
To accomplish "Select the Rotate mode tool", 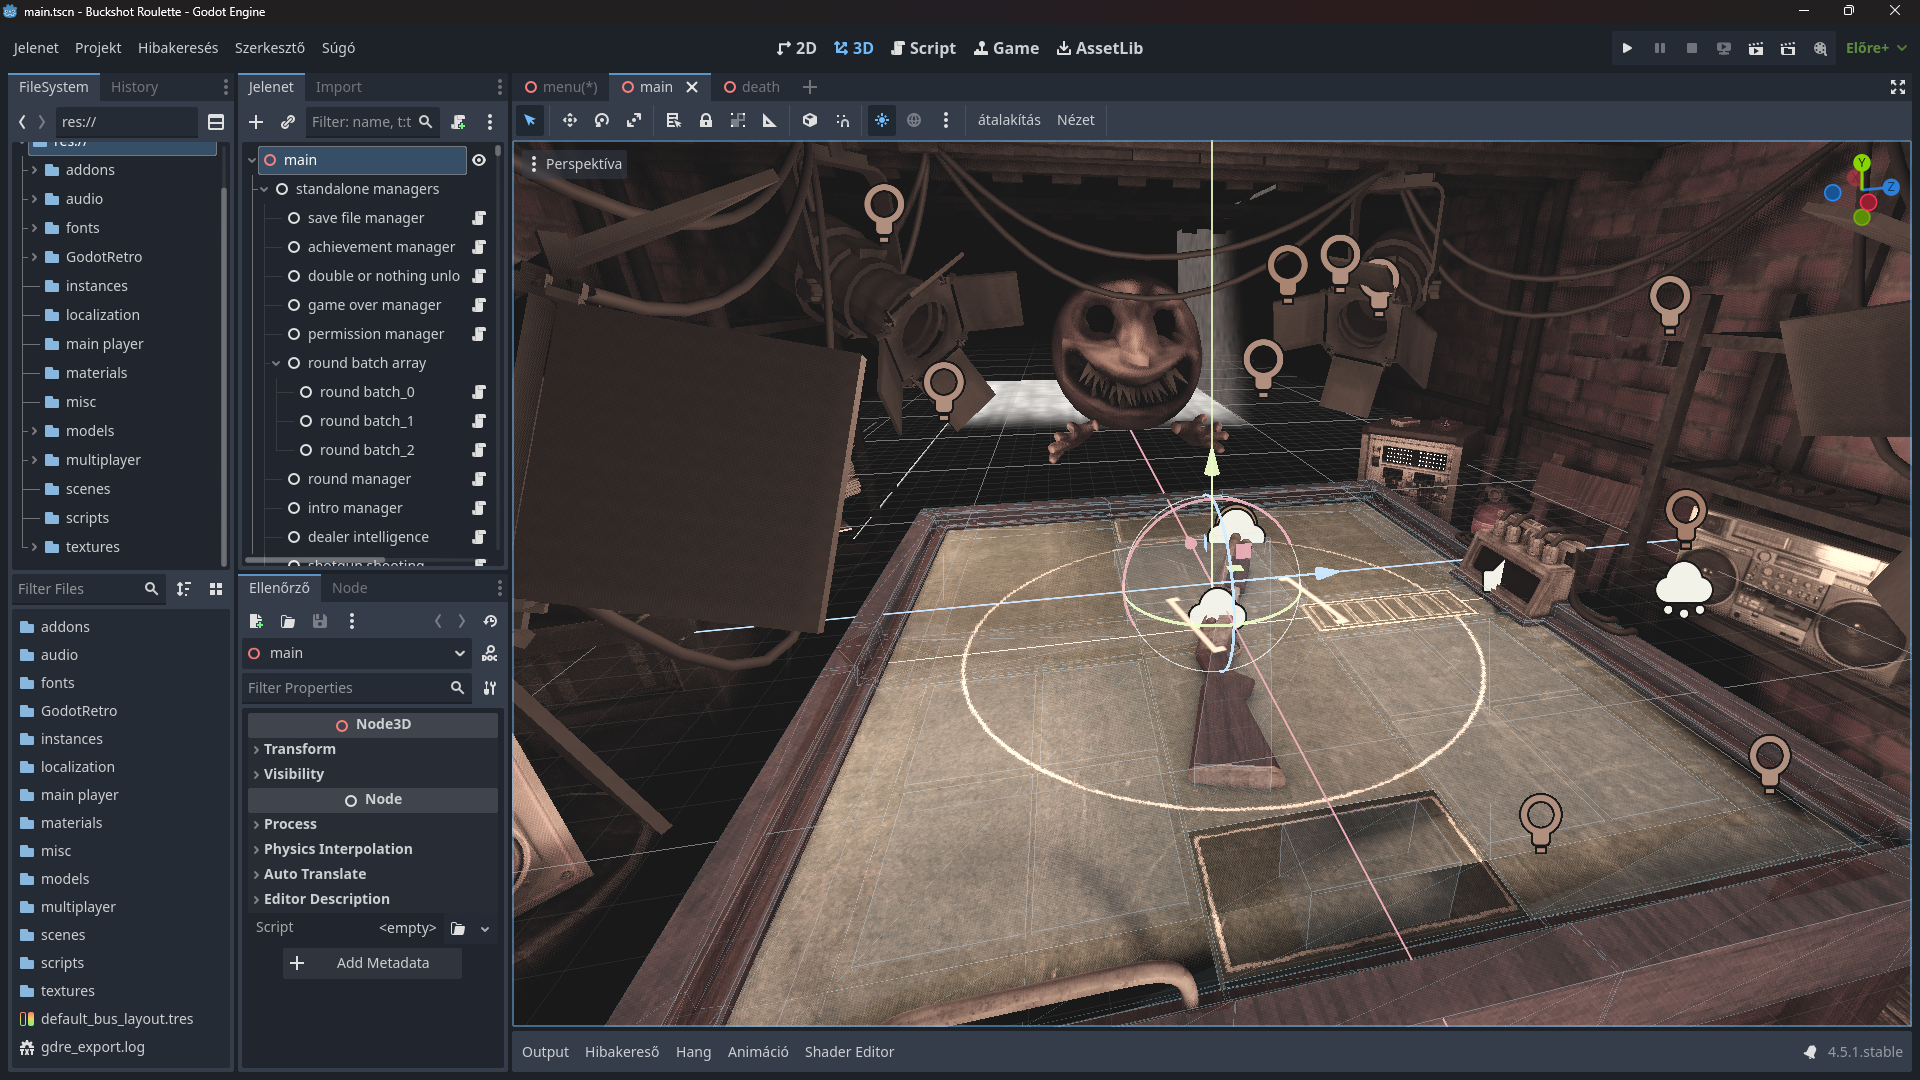I will pos(602,120).
